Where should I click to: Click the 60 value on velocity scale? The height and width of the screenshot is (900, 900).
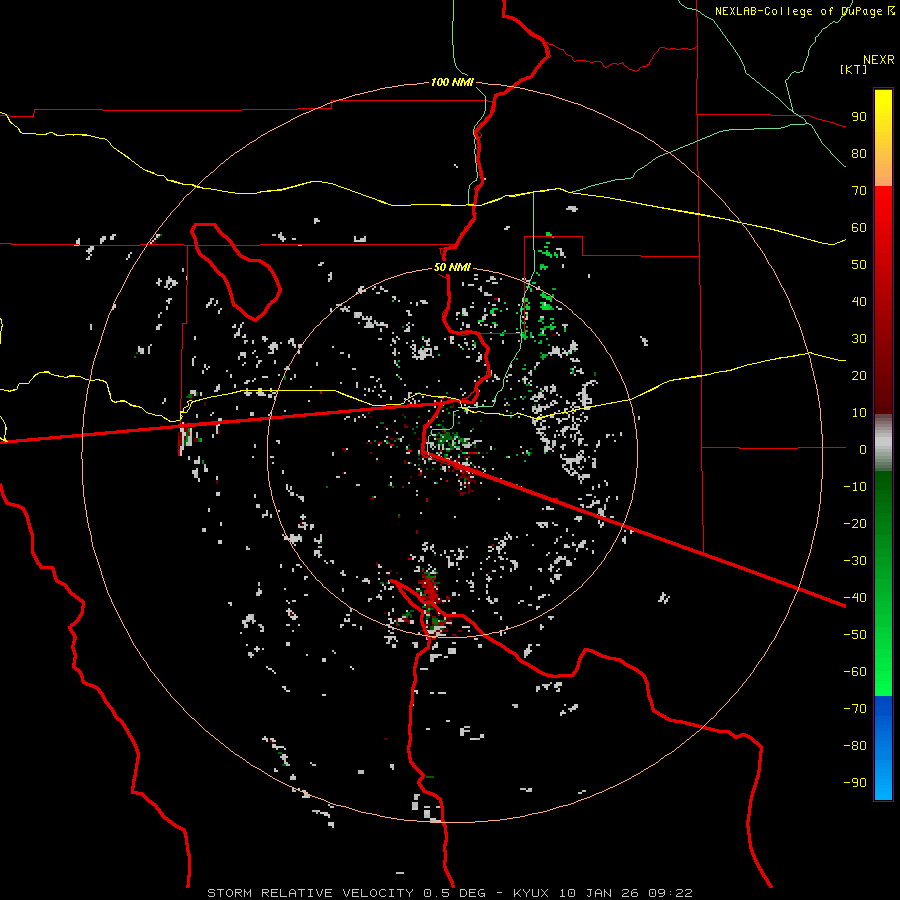[859, 227]
